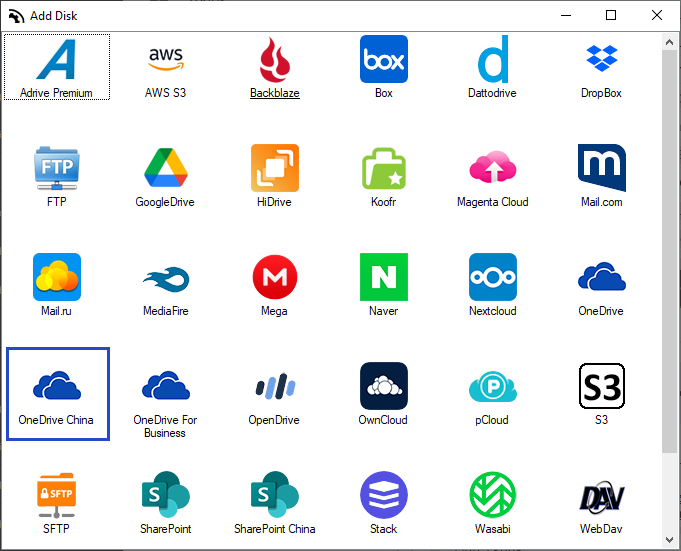Select OpenDrive

[275, 386]
